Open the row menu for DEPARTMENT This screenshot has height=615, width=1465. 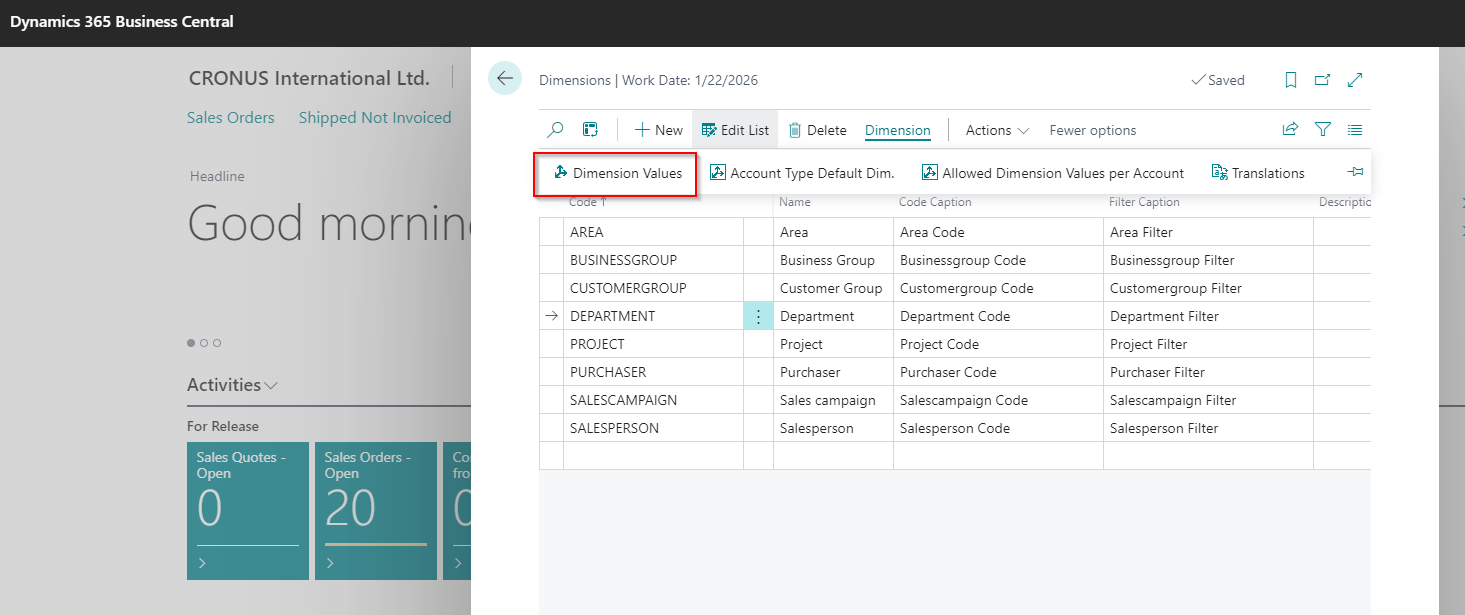click(x=758, y=316)
